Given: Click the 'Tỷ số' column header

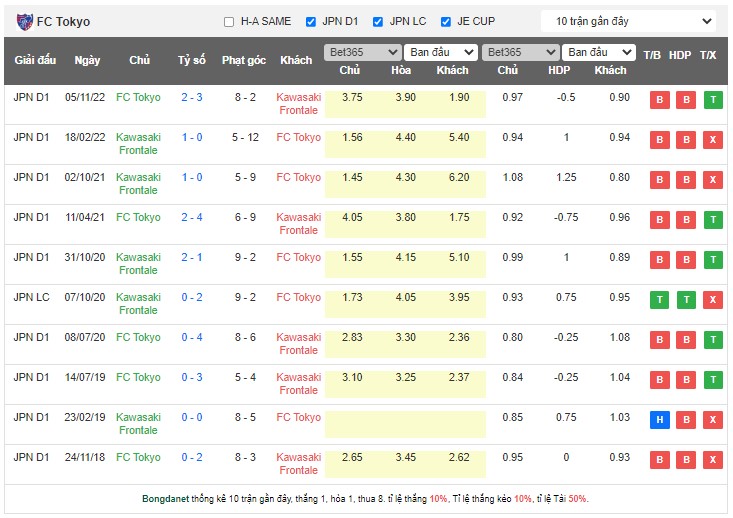Looking at the screenshot, I should coord(192,60).
